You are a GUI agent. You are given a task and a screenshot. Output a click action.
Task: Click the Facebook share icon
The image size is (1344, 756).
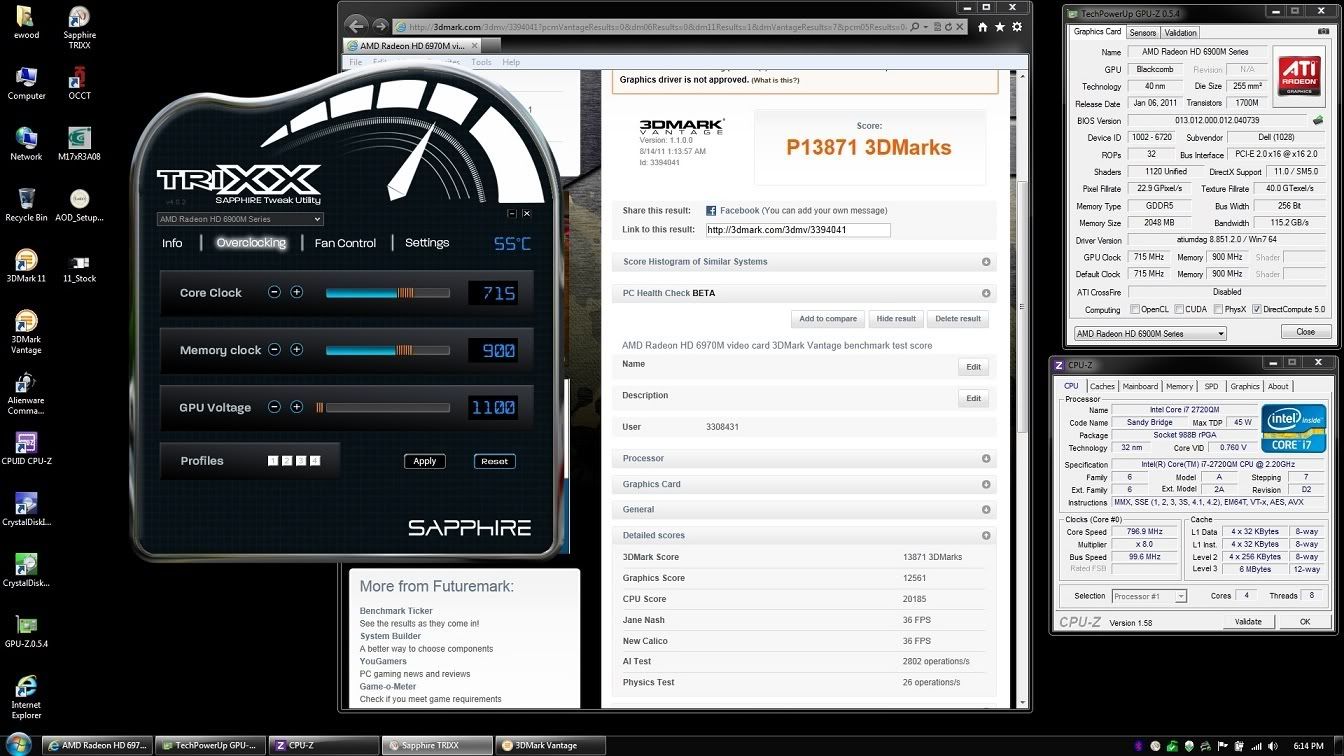click(x=711, y=211)
